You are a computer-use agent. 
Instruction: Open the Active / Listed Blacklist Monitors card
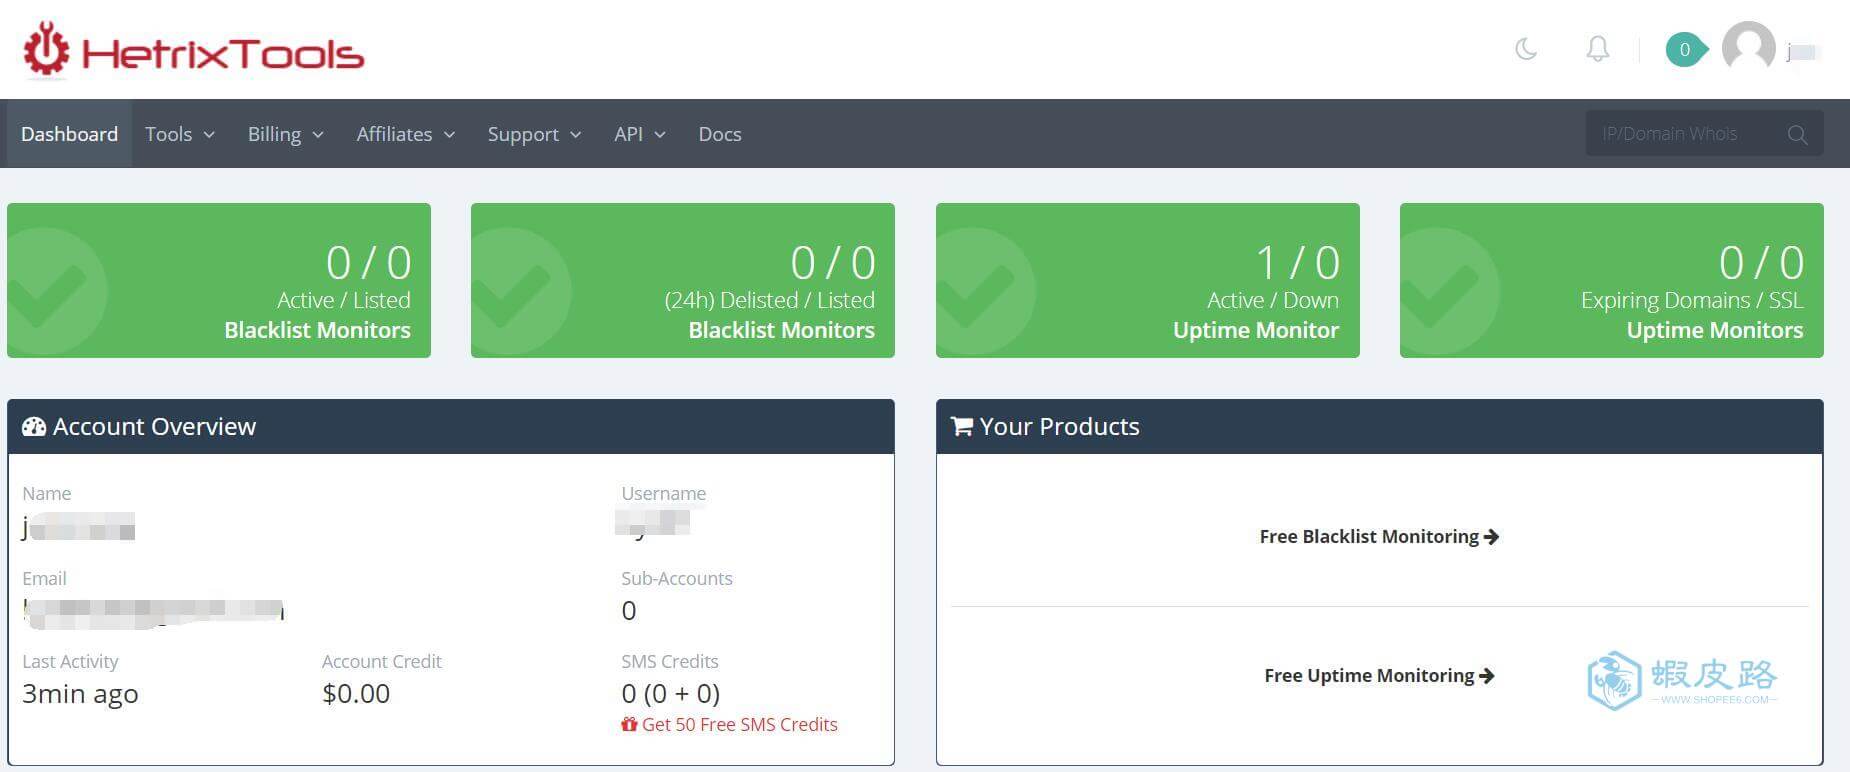219,280
